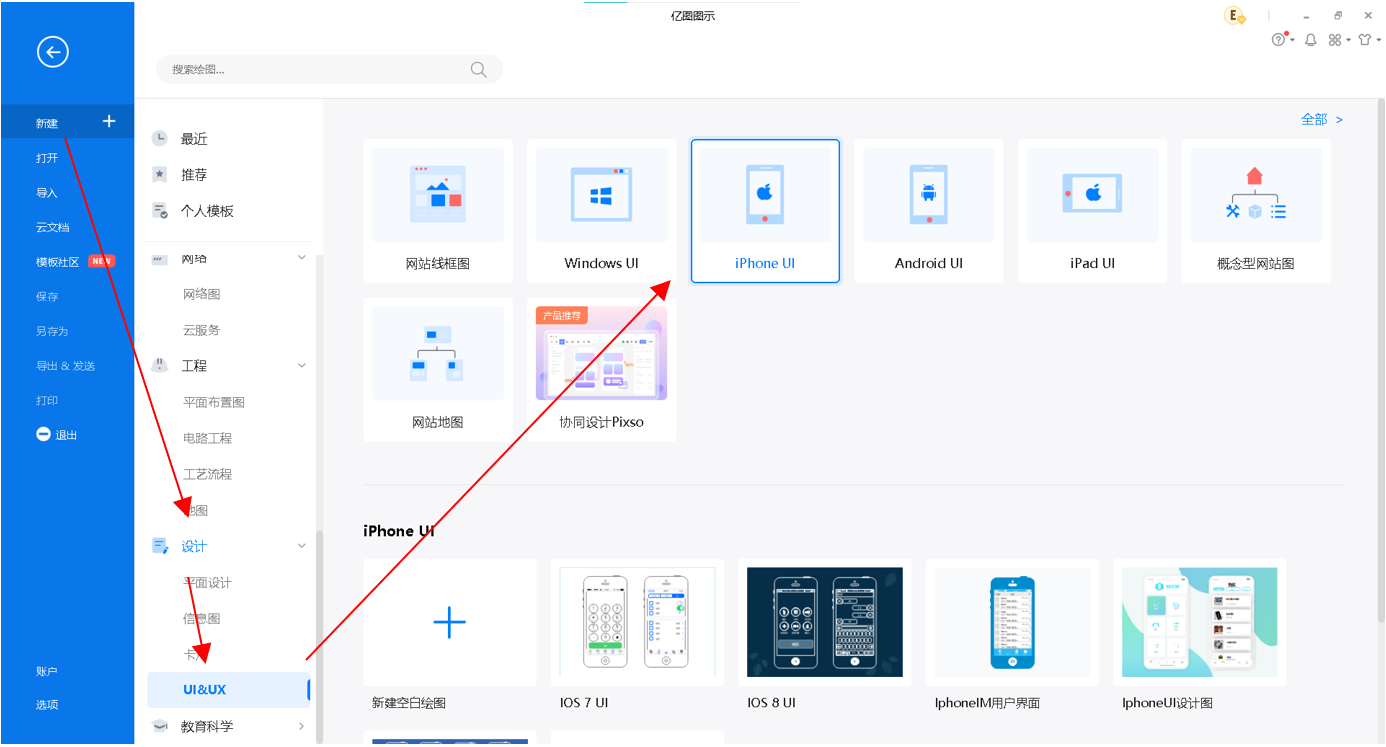Open the user account avatar icon

1235,16
